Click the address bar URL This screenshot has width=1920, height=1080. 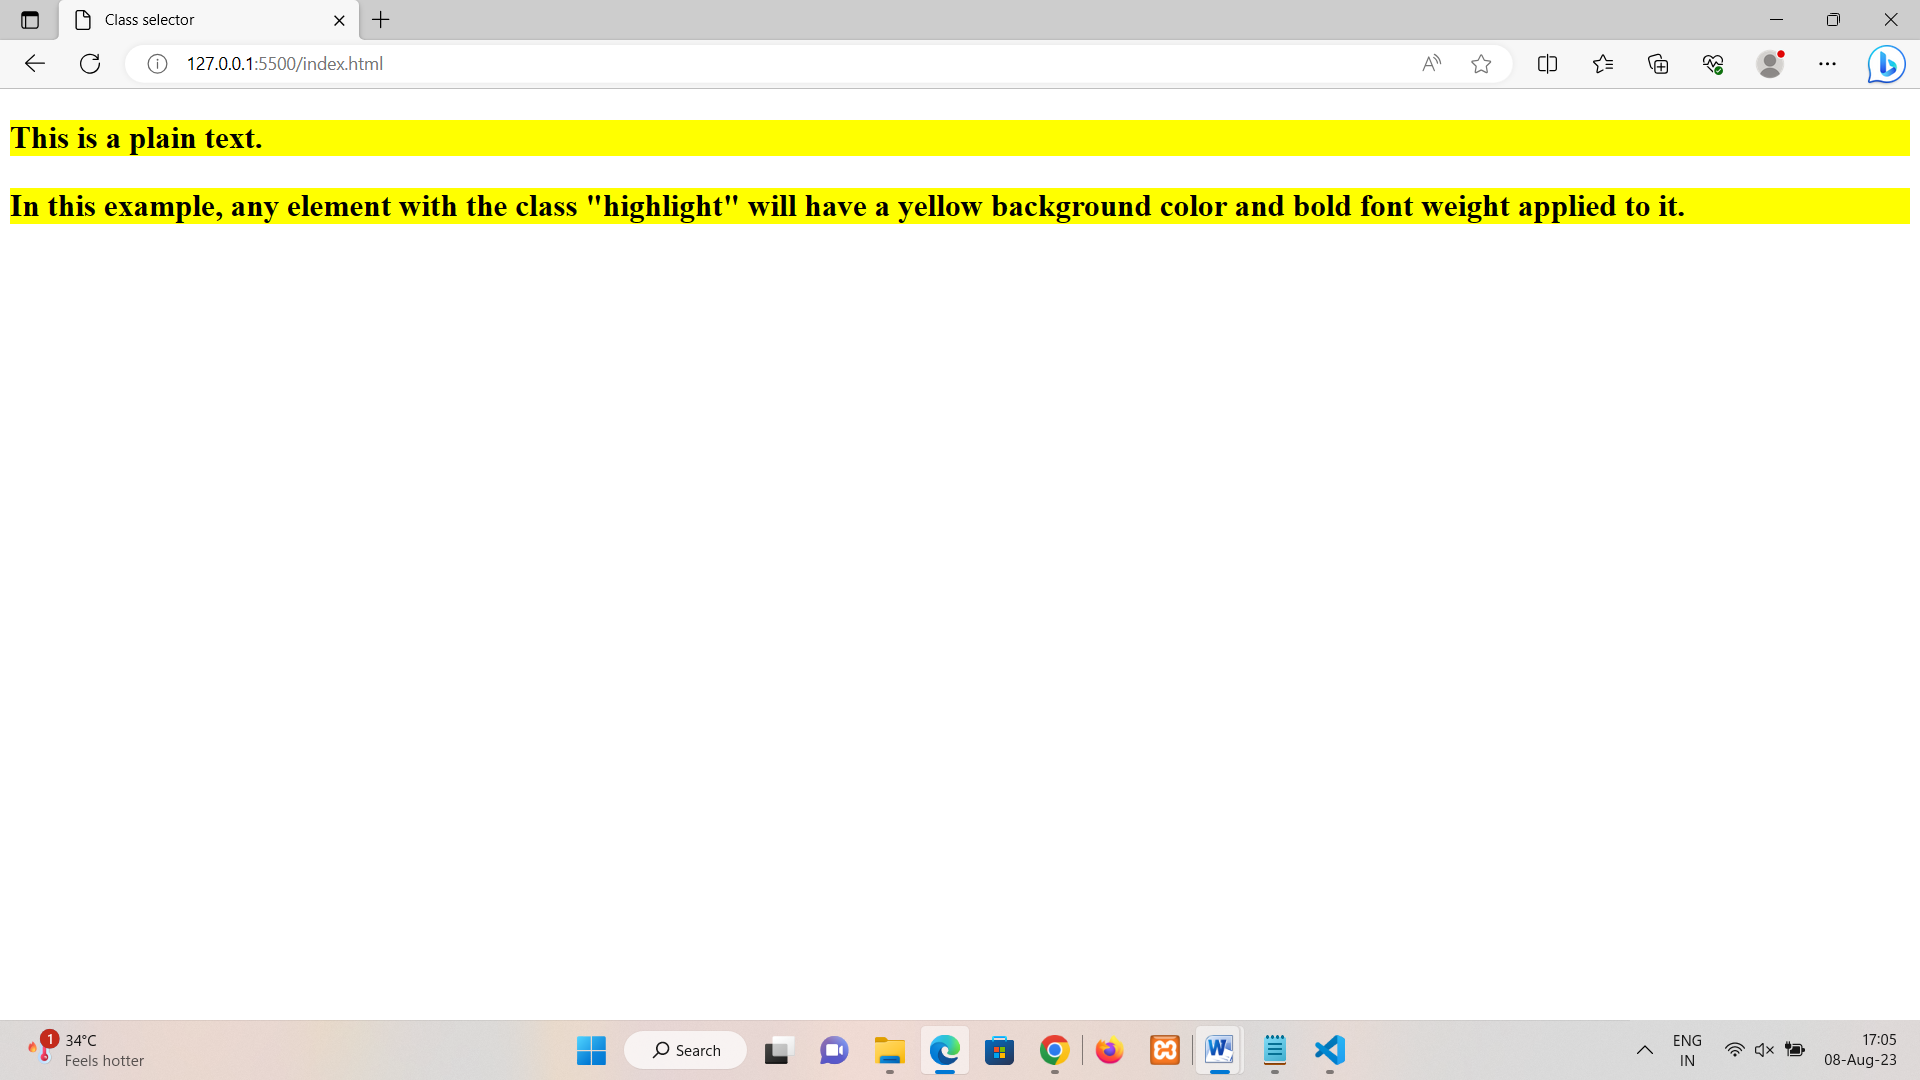point(285,64)
